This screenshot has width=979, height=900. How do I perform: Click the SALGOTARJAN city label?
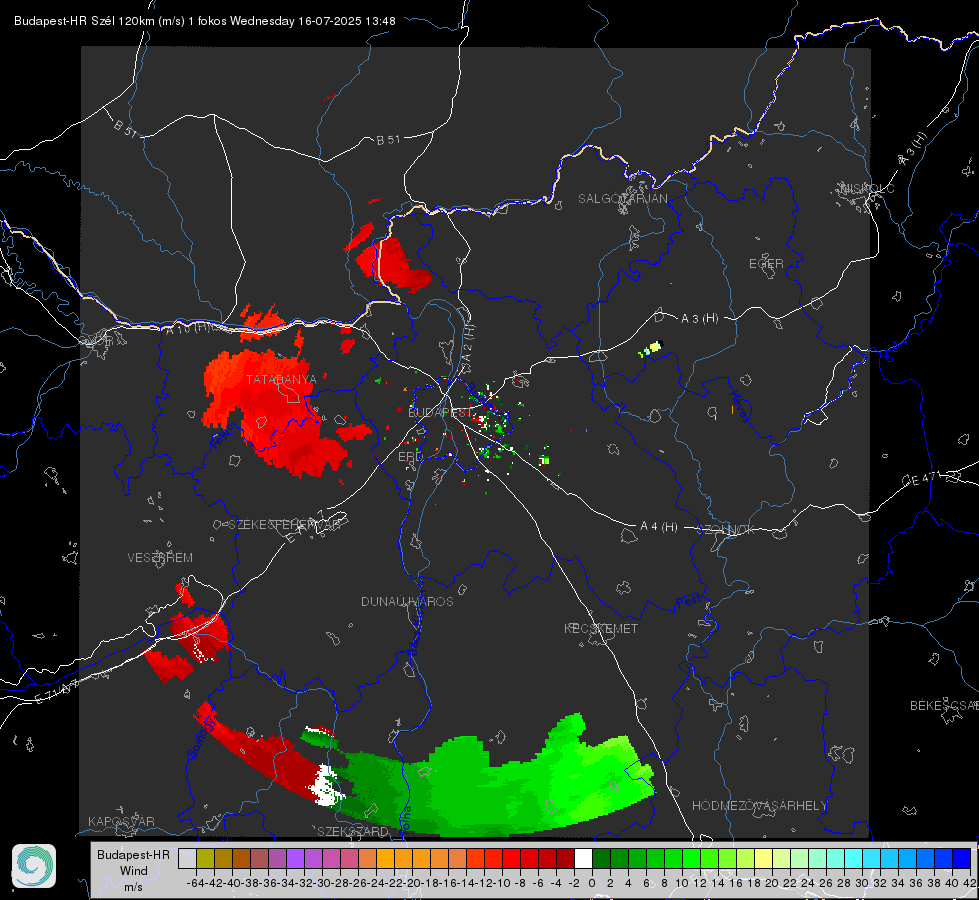click(622, 199)
